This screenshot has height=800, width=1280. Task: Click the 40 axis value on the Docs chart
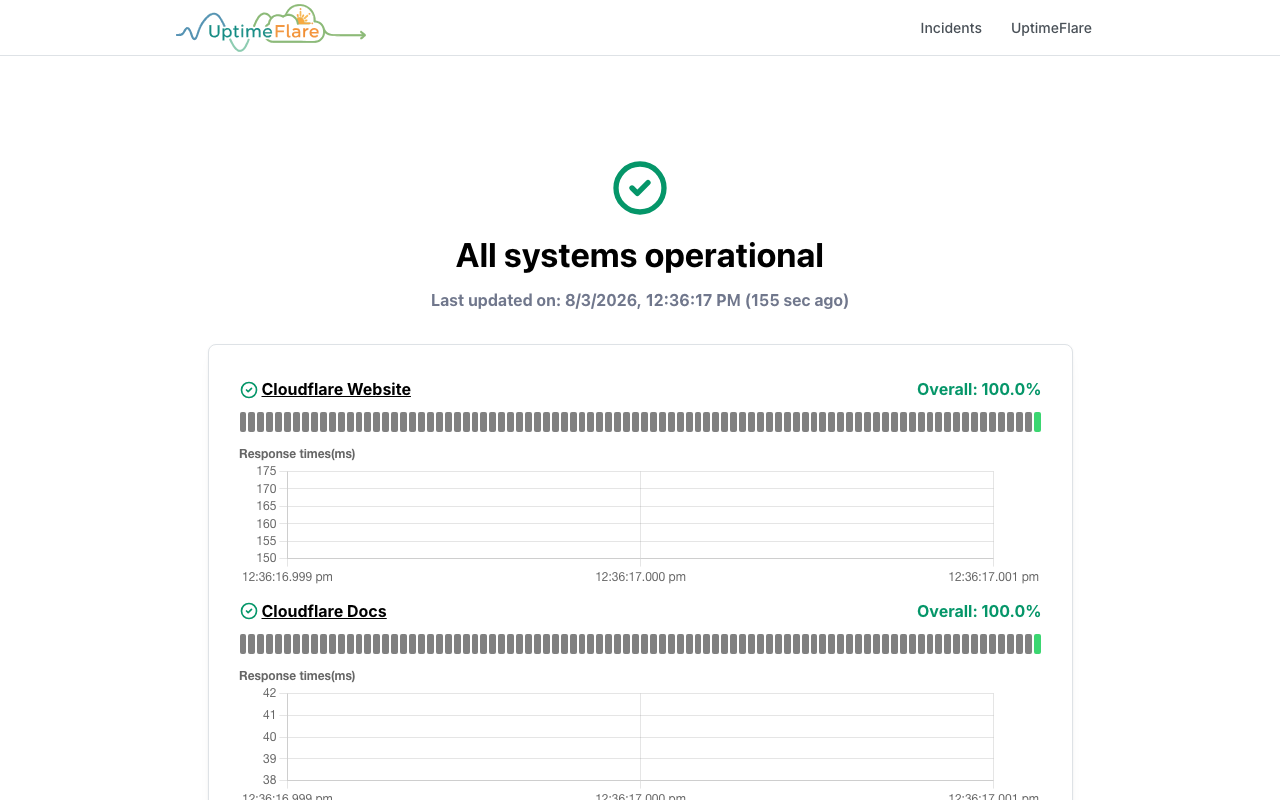click(x=269, y=737)
